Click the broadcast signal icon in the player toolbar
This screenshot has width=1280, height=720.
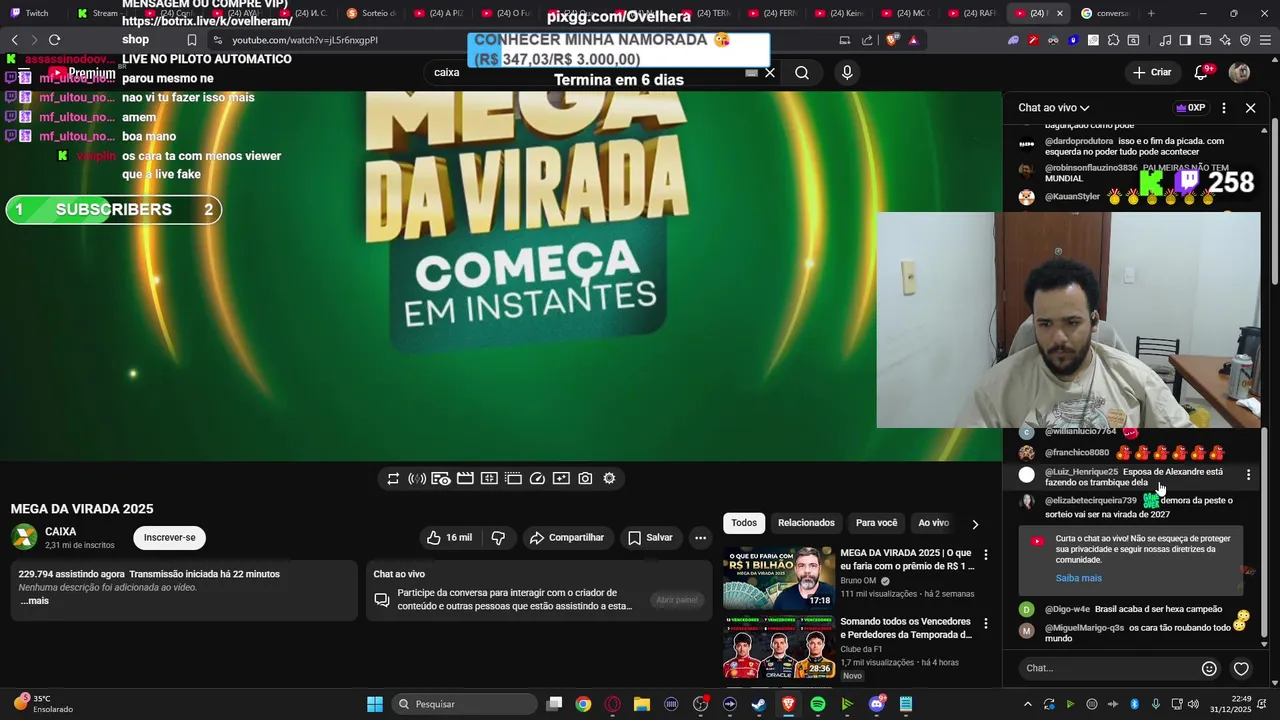(417, 479)
